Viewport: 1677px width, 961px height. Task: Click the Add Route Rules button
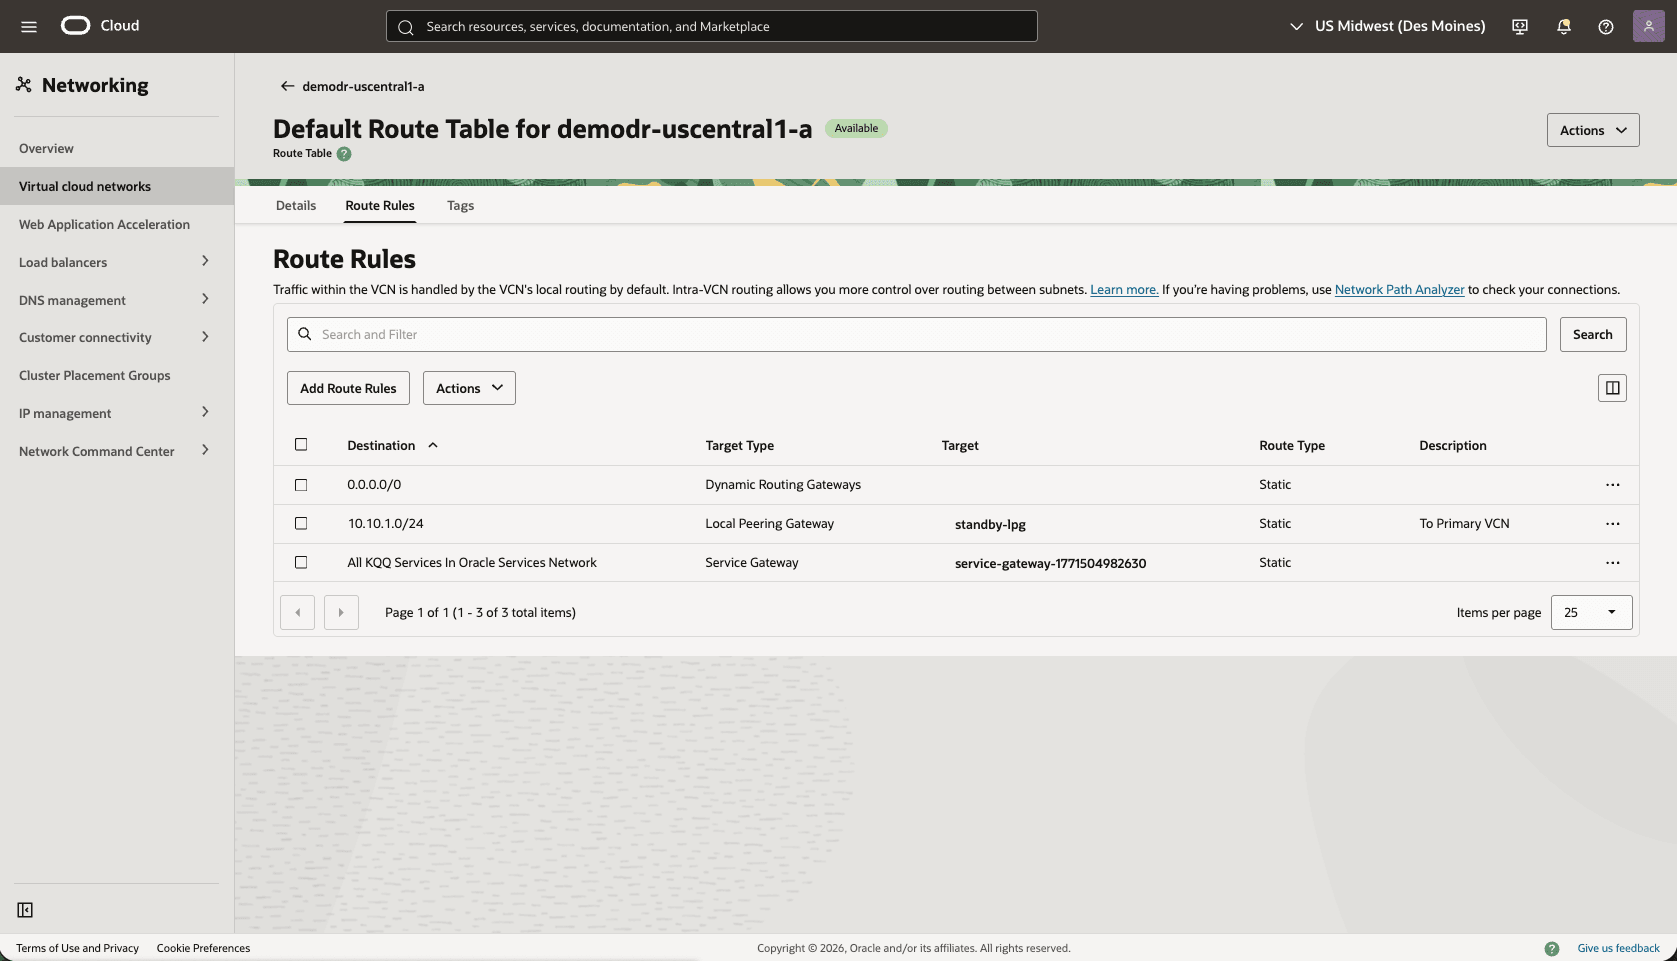coord(347,388)
